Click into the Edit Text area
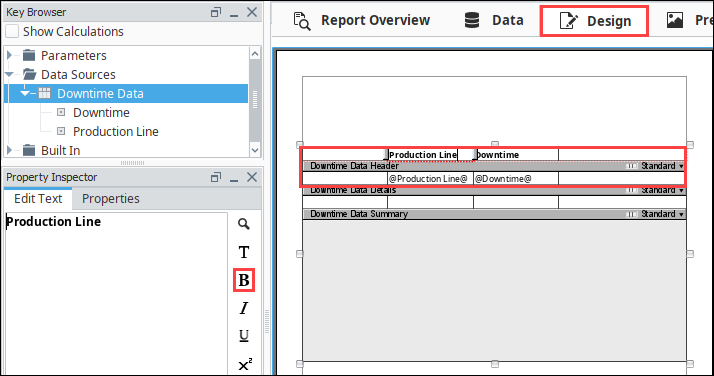714x376 pixels. pos(116,294)
